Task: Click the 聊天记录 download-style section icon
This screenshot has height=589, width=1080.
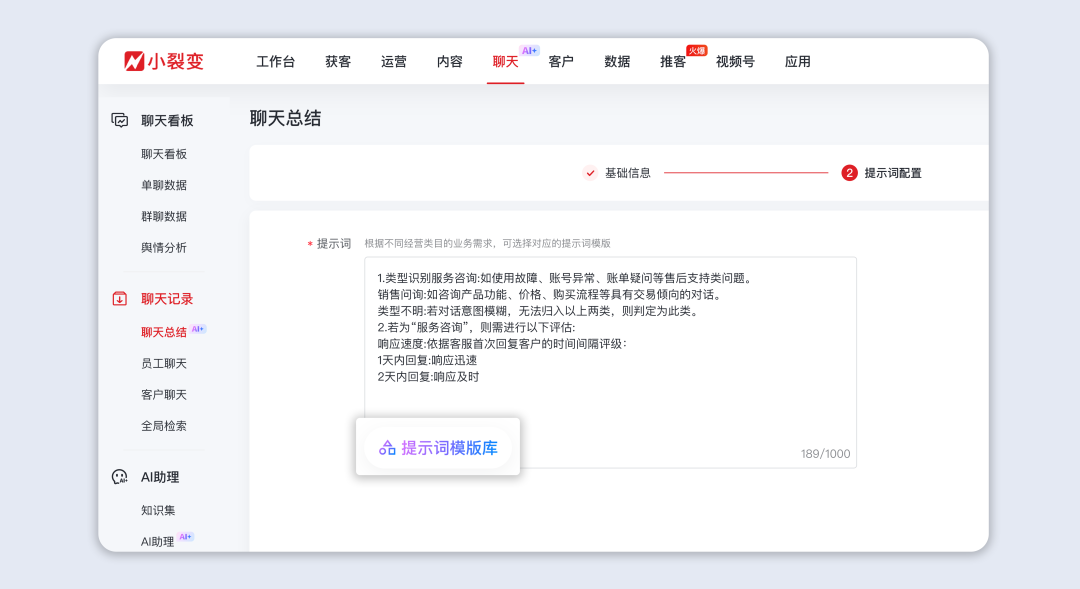Action: click(118, 298)
